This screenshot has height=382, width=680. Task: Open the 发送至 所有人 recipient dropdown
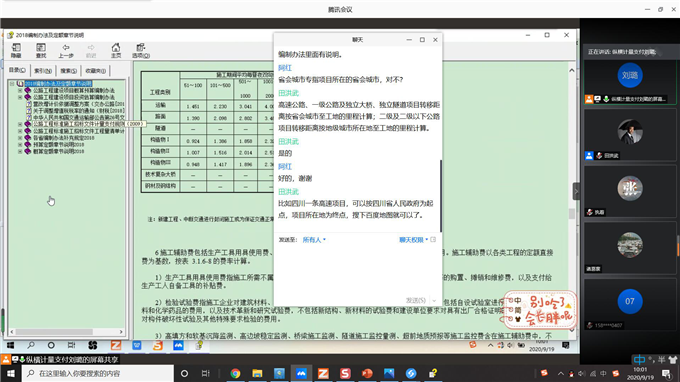(314, 240)
